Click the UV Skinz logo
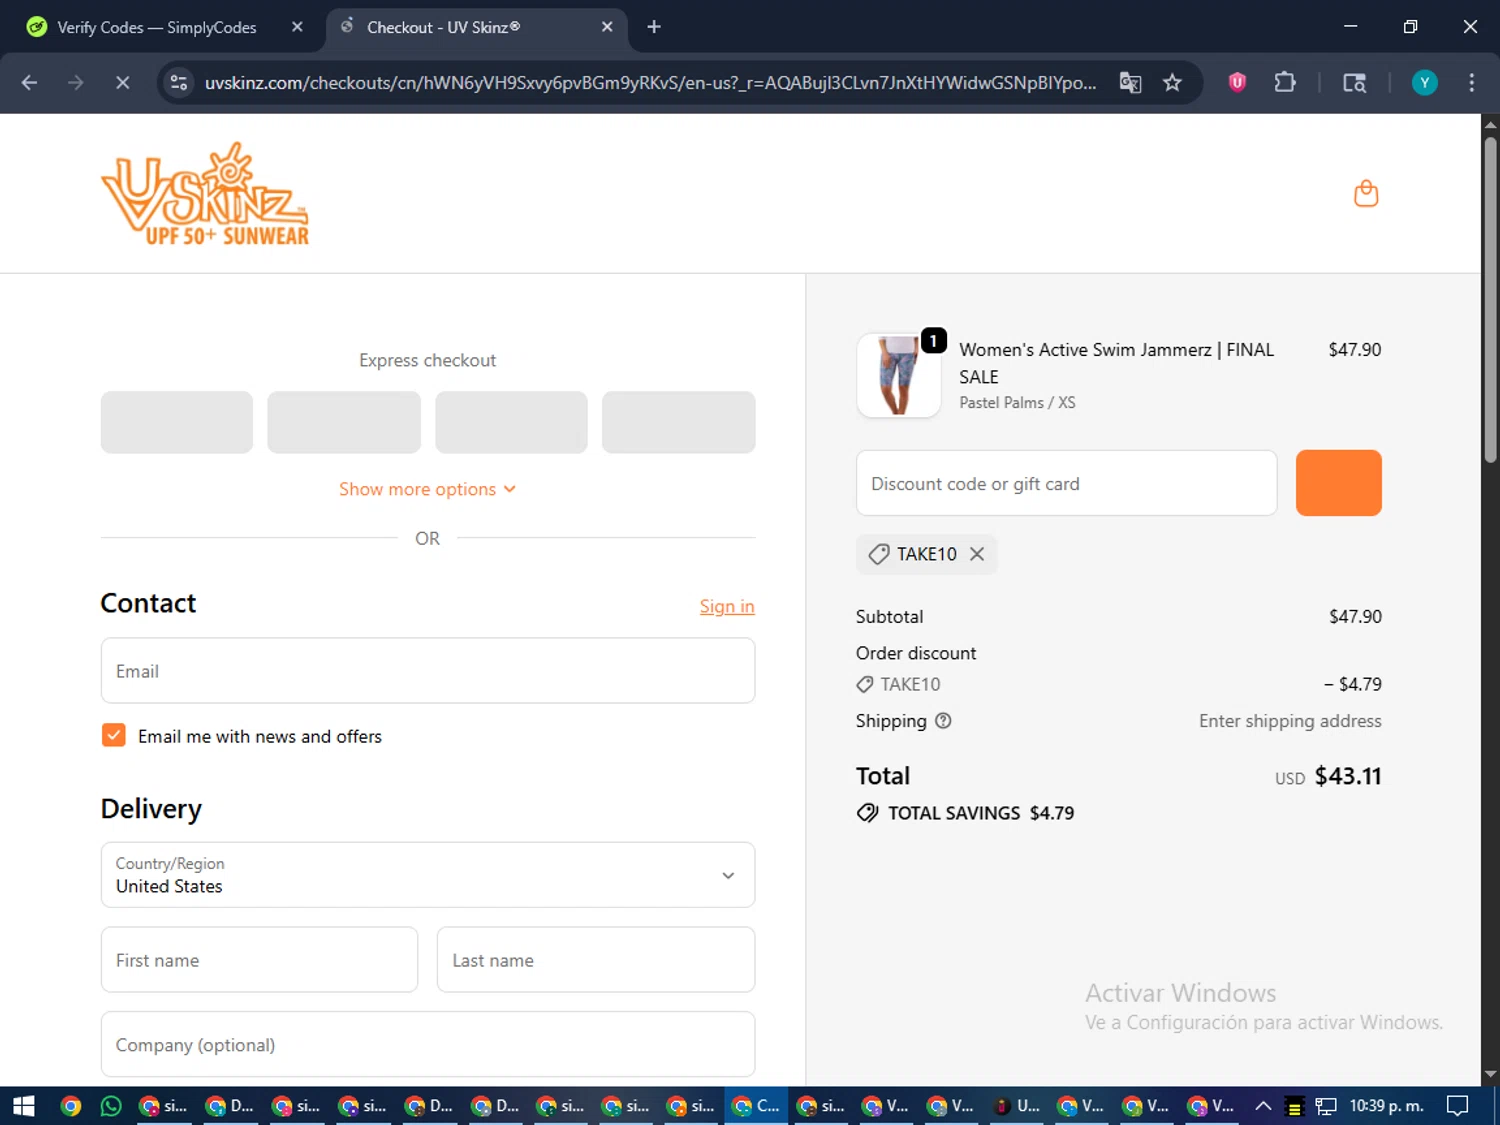The height and width of the screenshot is (1125, 1500). 205,193
